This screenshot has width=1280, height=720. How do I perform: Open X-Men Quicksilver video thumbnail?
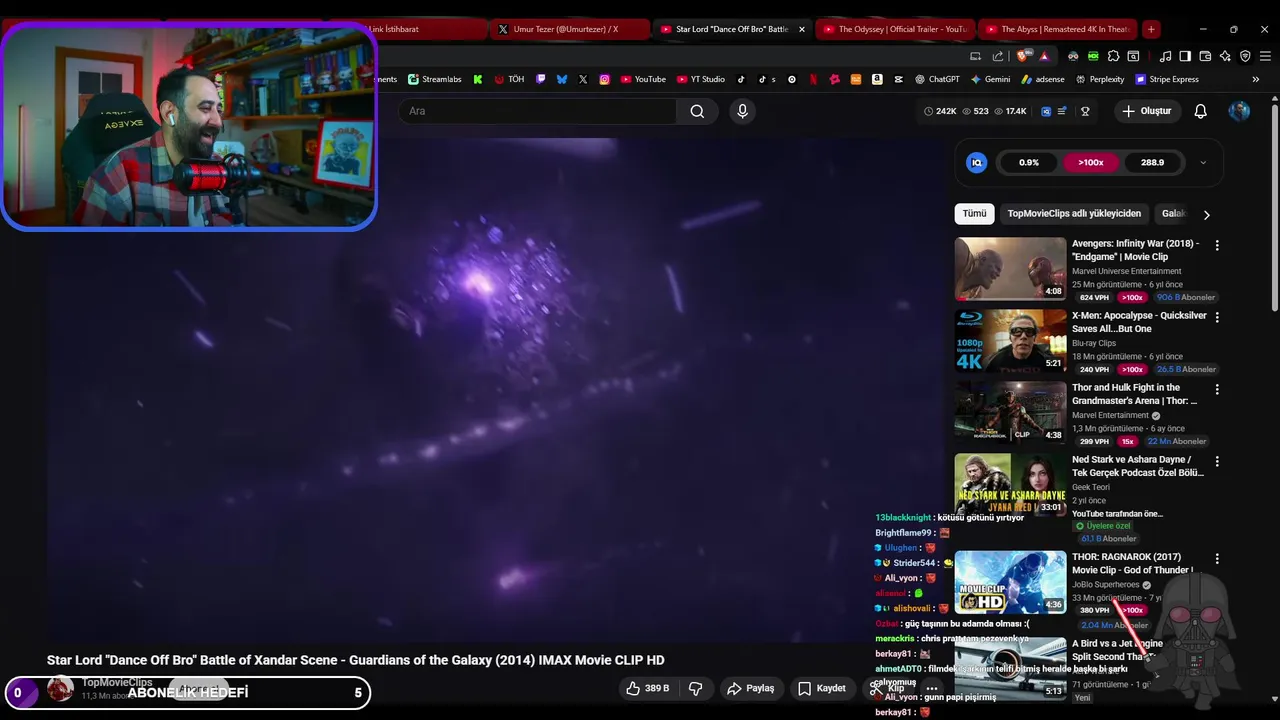pyautogui.click(x=1010, y=340)
